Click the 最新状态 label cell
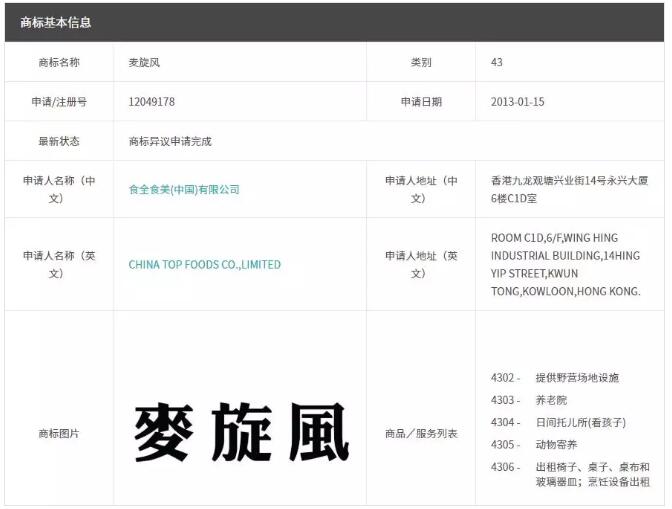Screen dimensions: 672x509 tap(59, 141)
